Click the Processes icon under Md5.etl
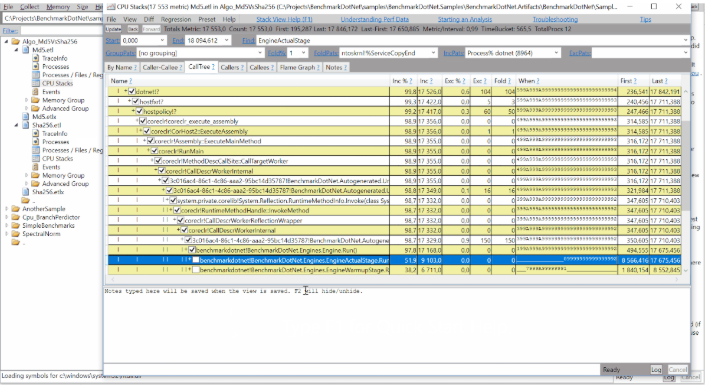 pos(36,66)
